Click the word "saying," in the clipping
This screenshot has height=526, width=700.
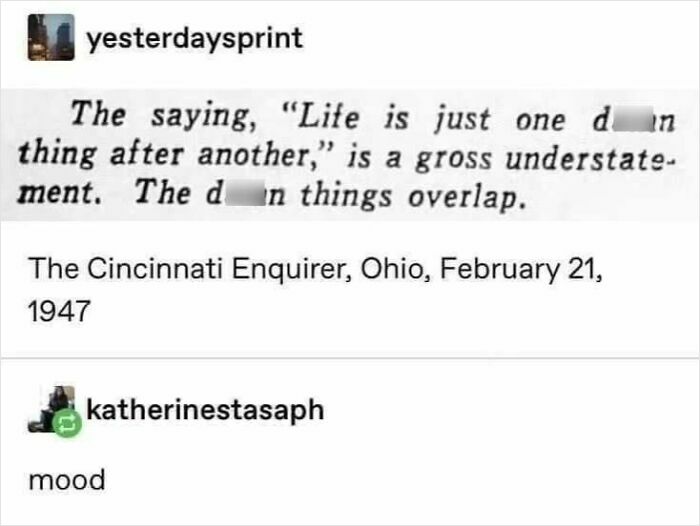coord(204,117)
